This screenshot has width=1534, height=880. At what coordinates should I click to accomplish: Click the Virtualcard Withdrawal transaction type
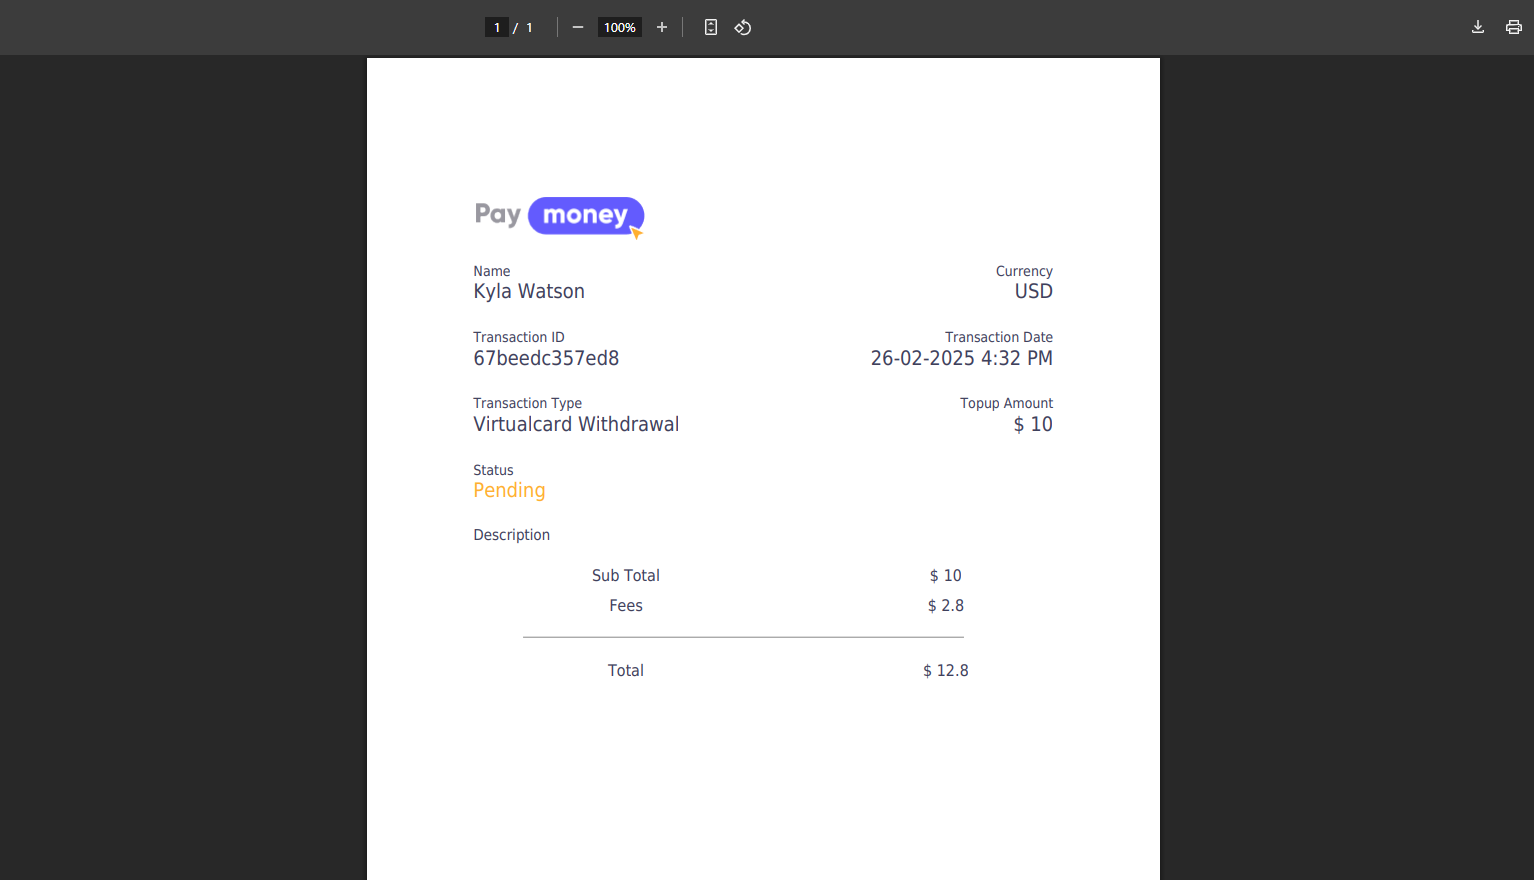pyautogui.click(x=576, y=424)
